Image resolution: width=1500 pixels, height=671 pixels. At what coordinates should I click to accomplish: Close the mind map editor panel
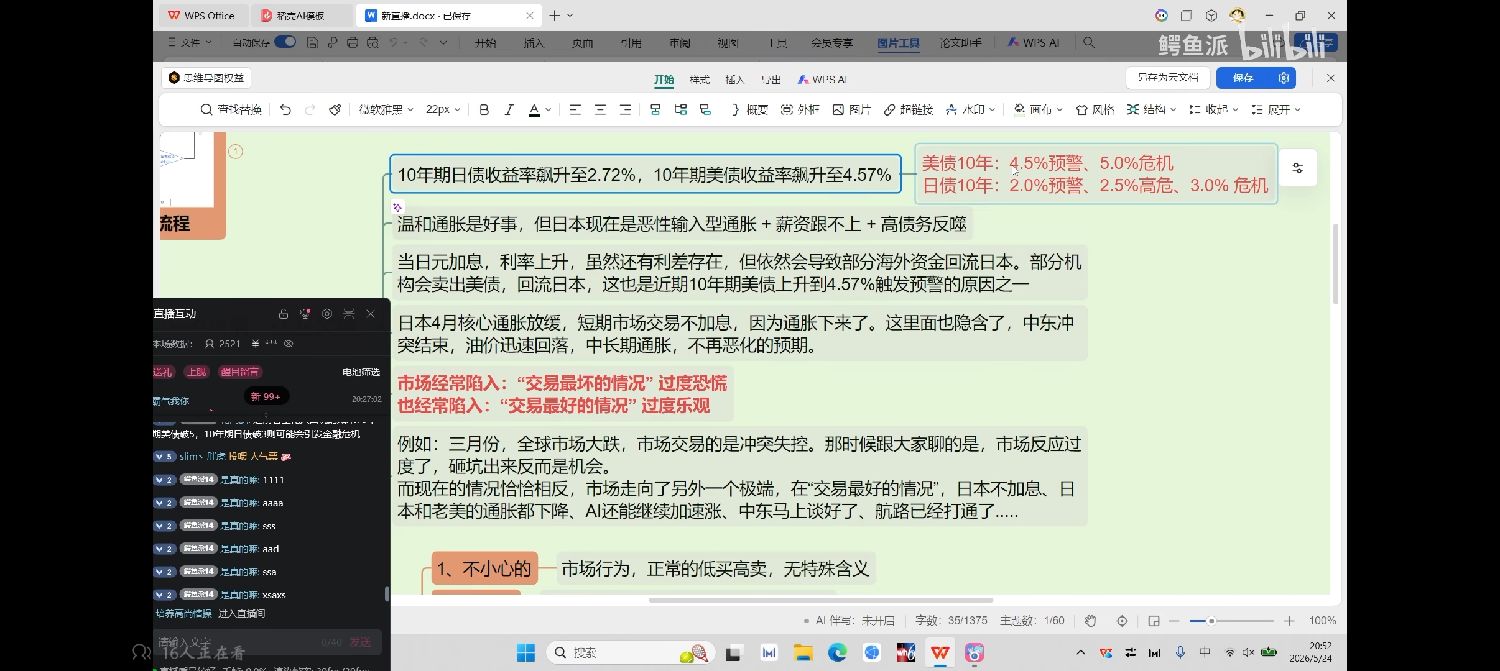[x=1331, y=78]
